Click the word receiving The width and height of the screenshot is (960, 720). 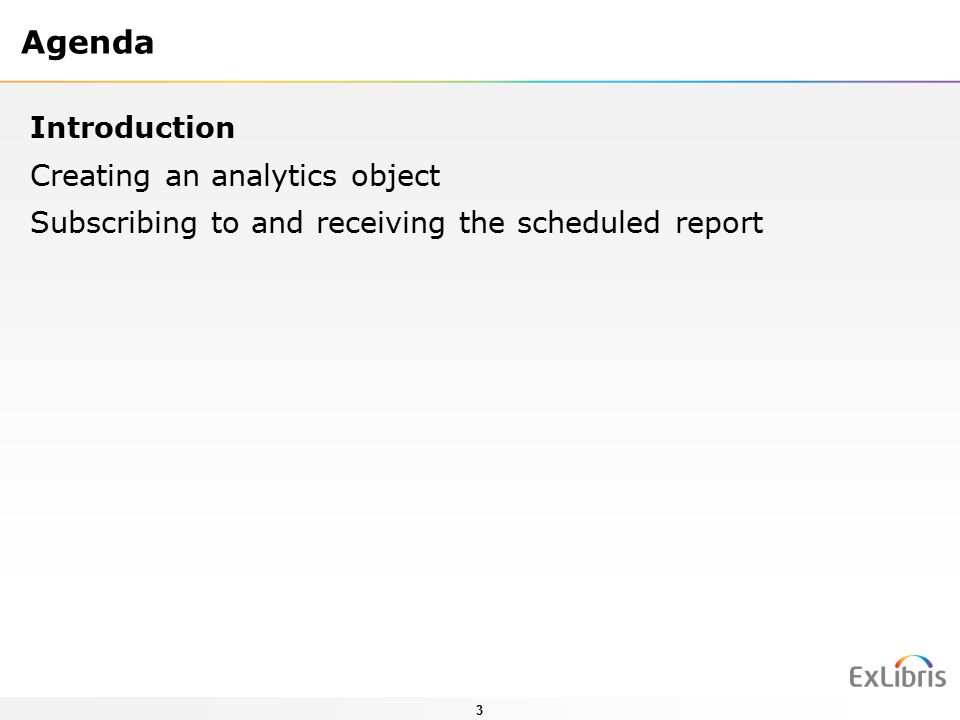click(380, 223)
